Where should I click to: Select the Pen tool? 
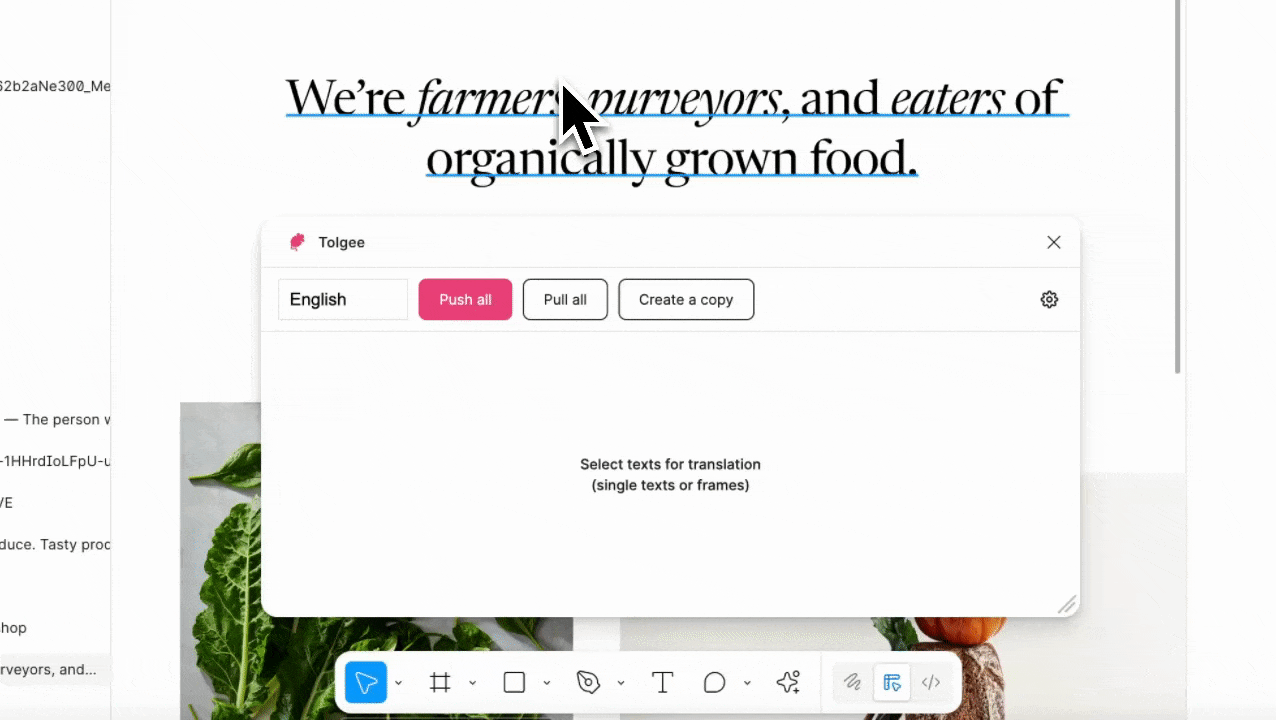coord(588,683)
